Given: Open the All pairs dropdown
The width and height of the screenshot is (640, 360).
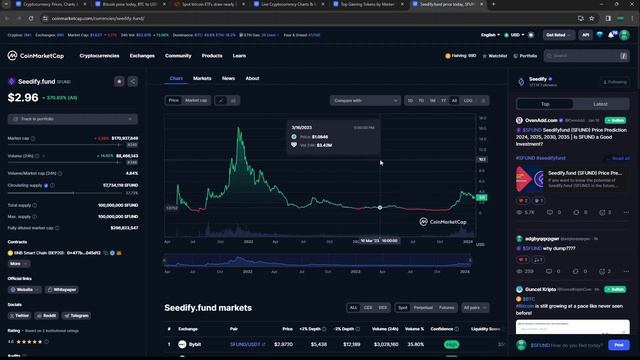Looking at the screenshot, I should (x=475, y=308).
